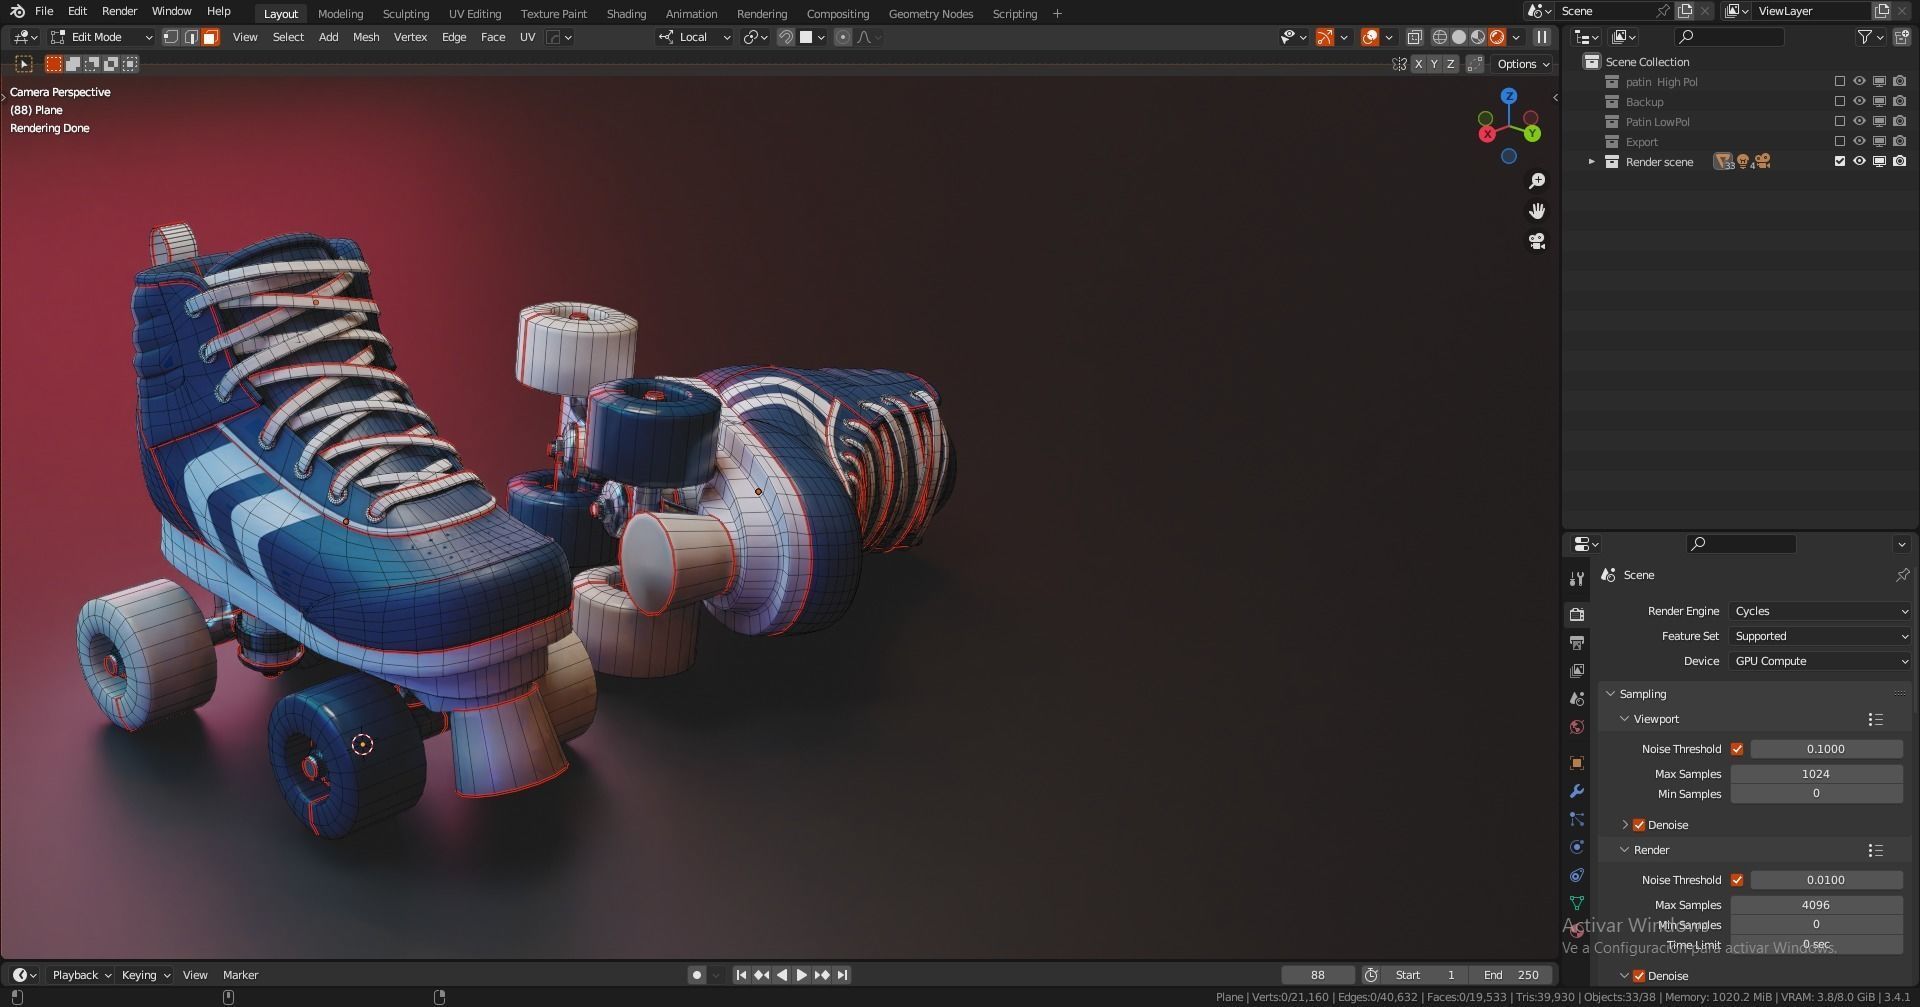Open the Object Data mesh properties tab

tap(1577, 903)
